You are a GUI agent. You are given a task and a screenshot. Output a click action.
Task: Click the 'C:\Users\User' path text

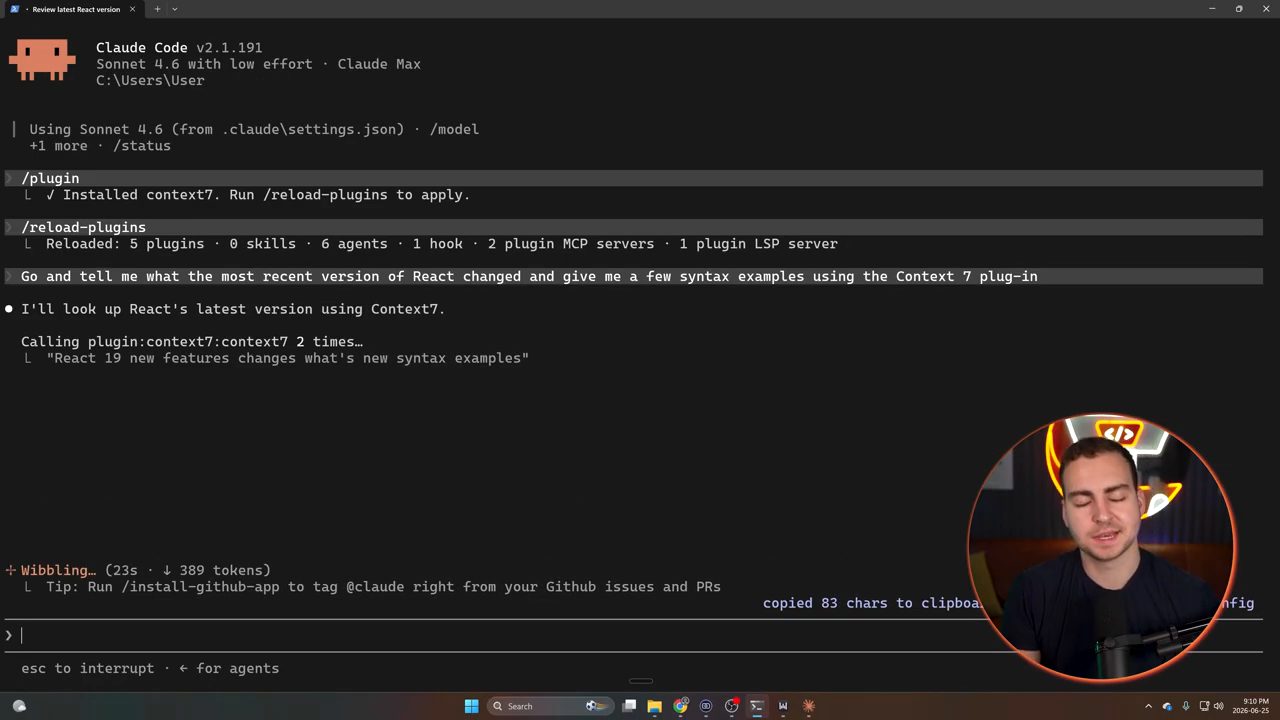coord(150,80)
